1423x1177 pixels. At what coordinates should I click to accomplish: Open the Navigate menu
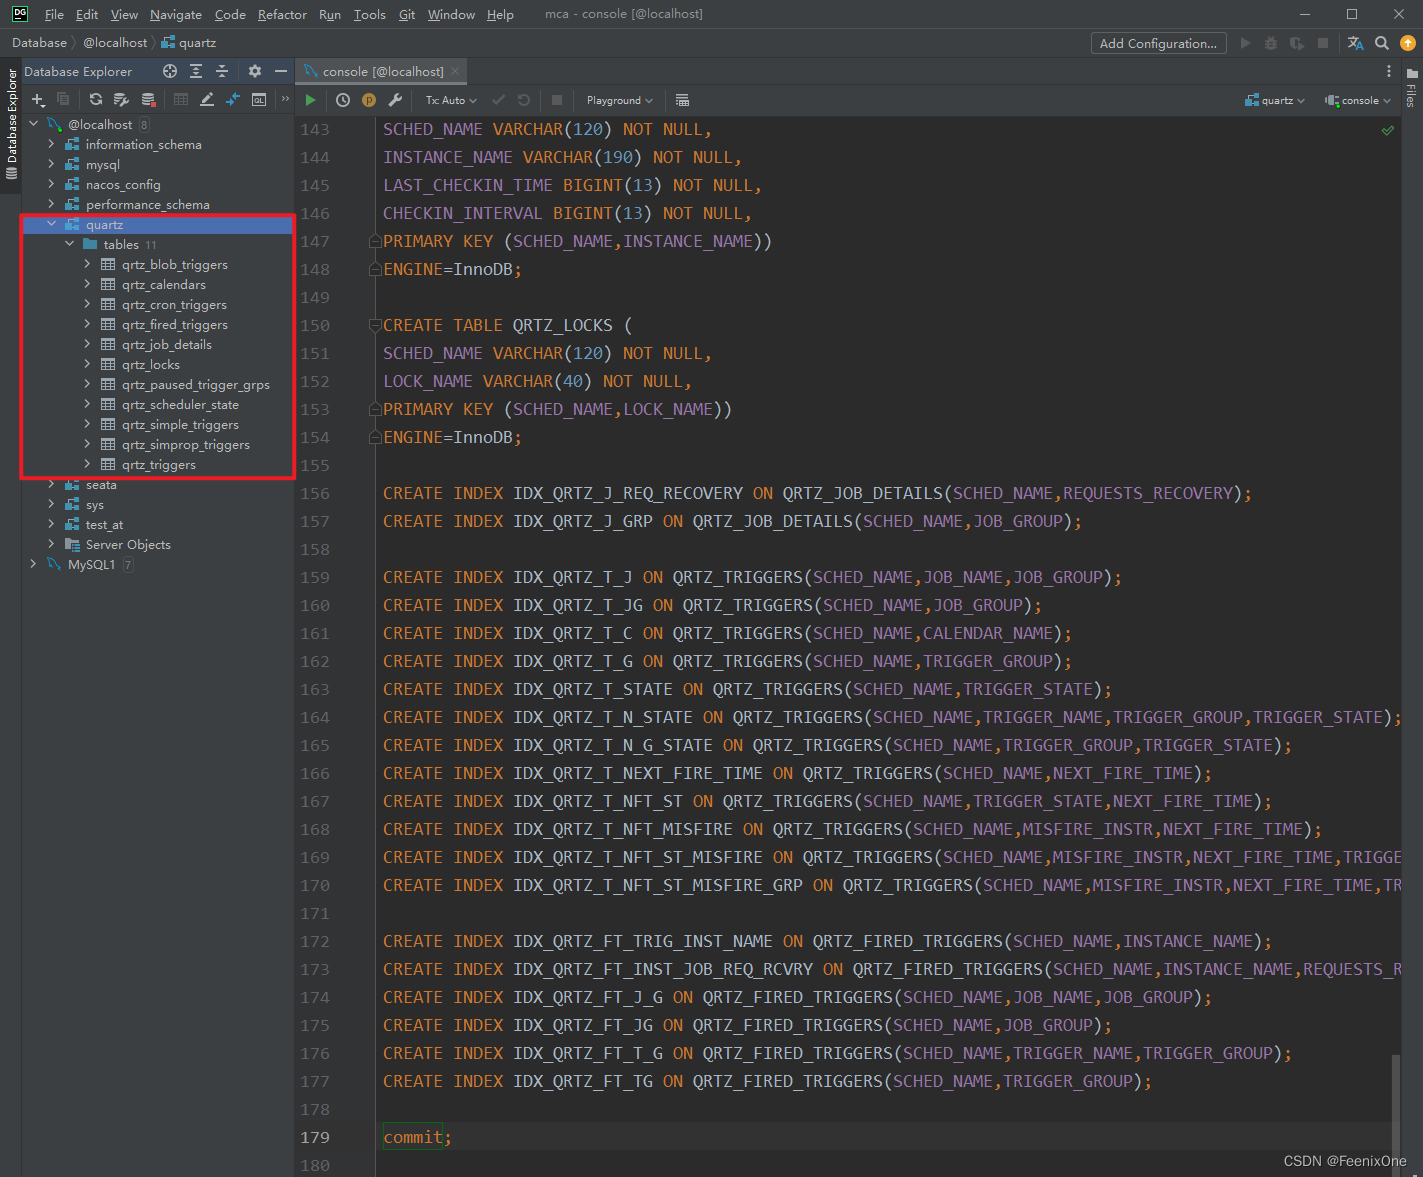click(176, 14)
